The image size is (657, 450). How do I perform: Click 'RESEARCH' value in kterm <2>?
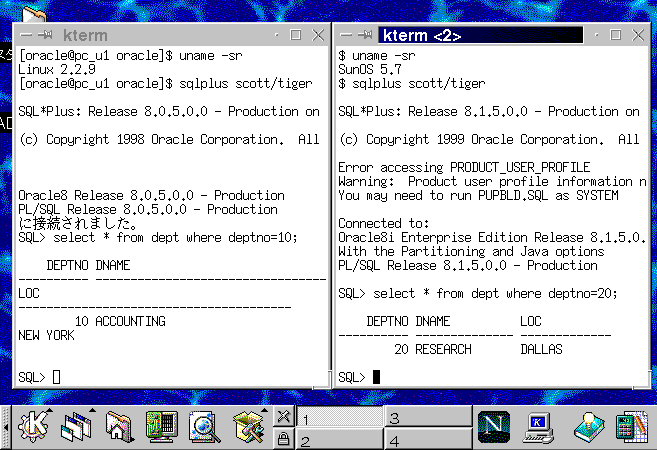[443, 349]
